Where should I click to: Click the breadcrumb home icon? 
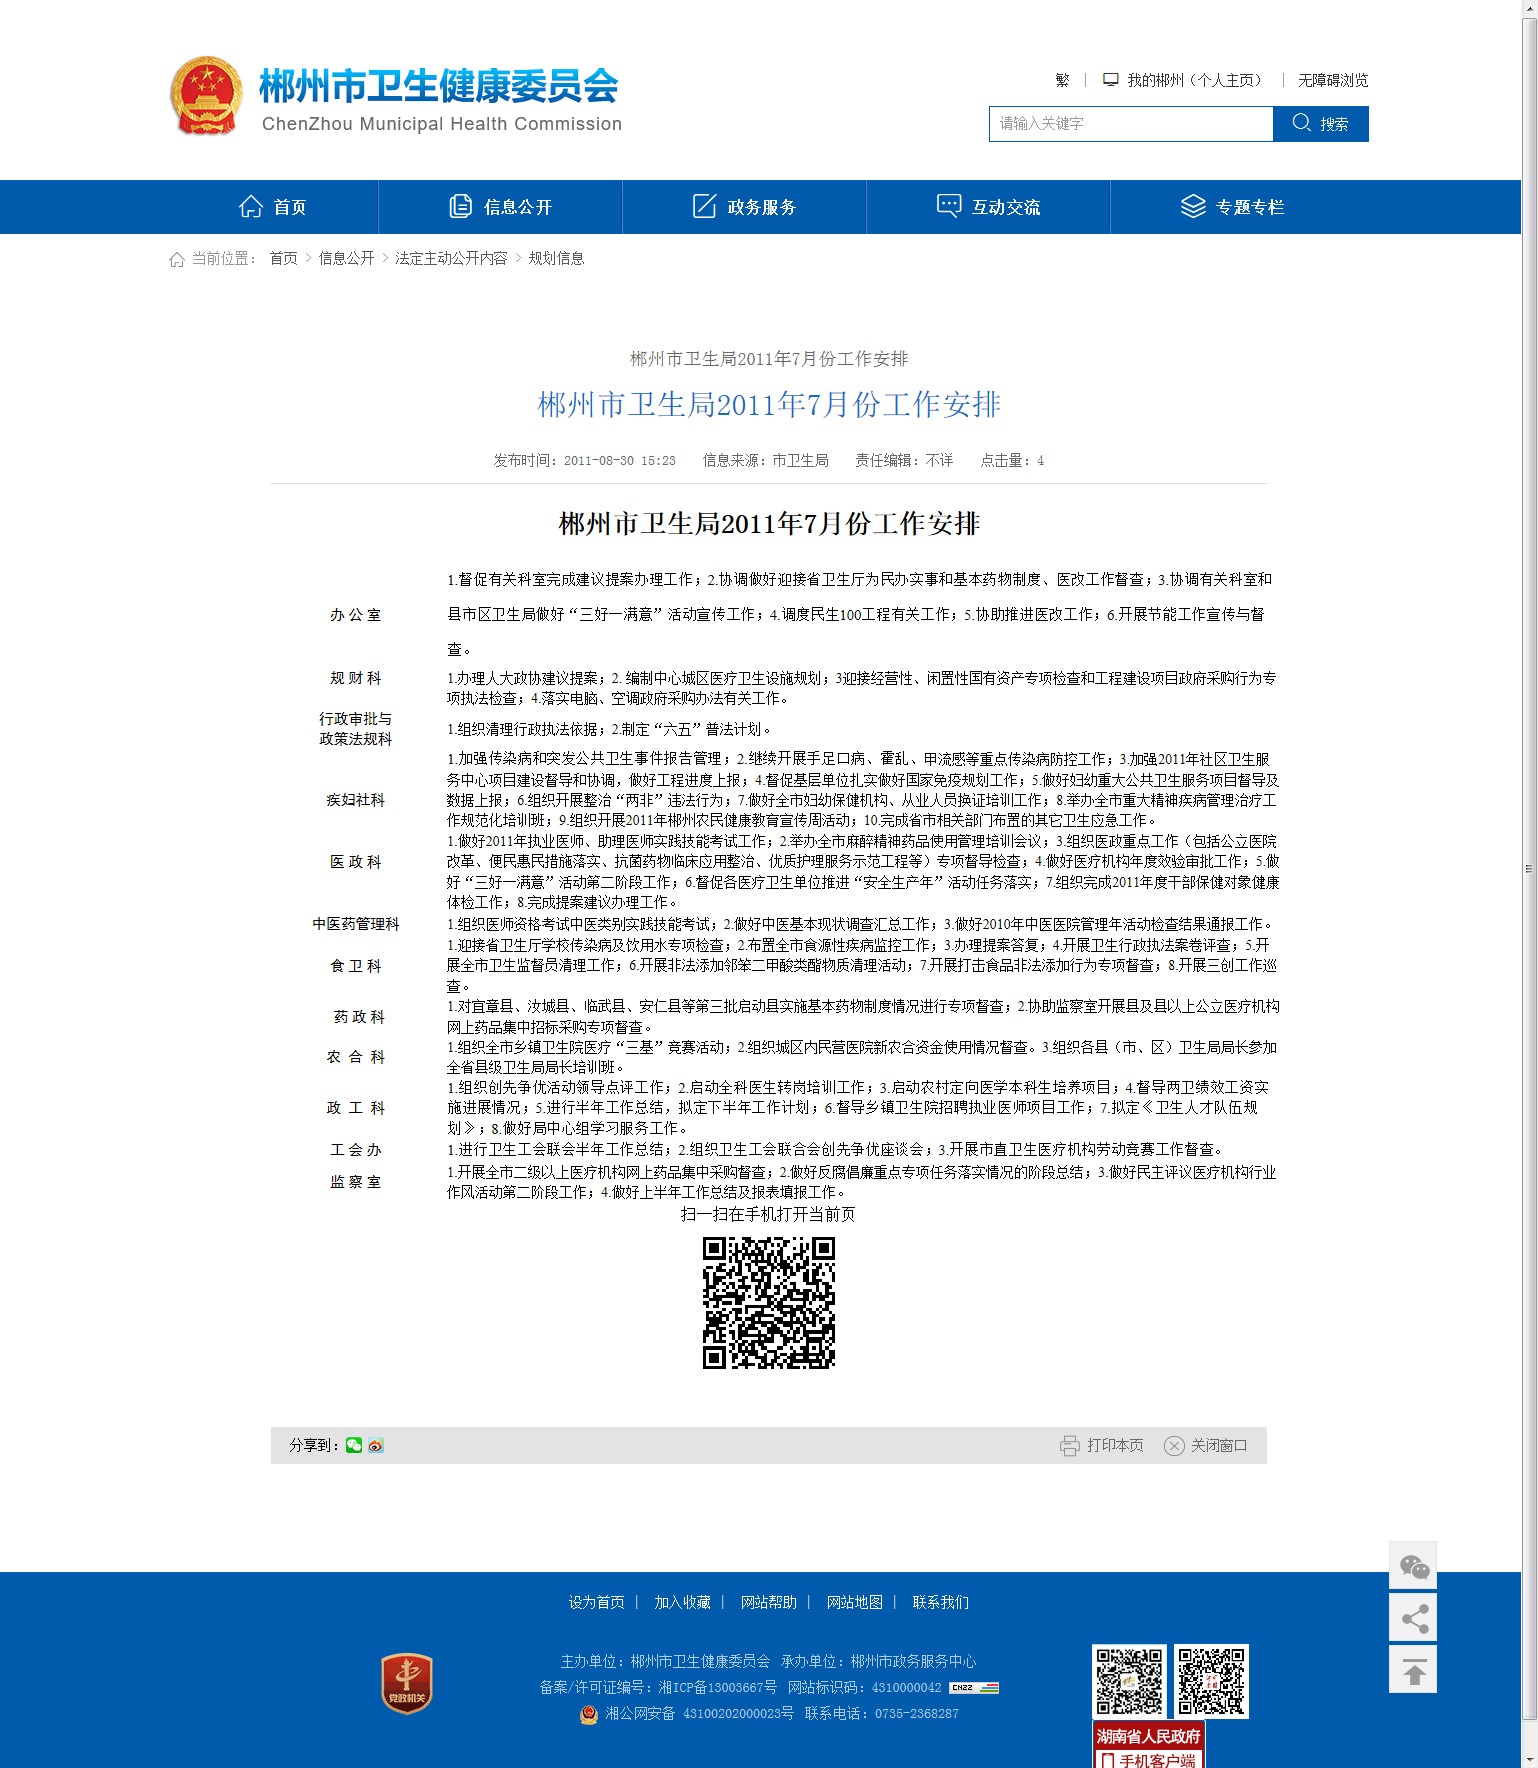177,259
